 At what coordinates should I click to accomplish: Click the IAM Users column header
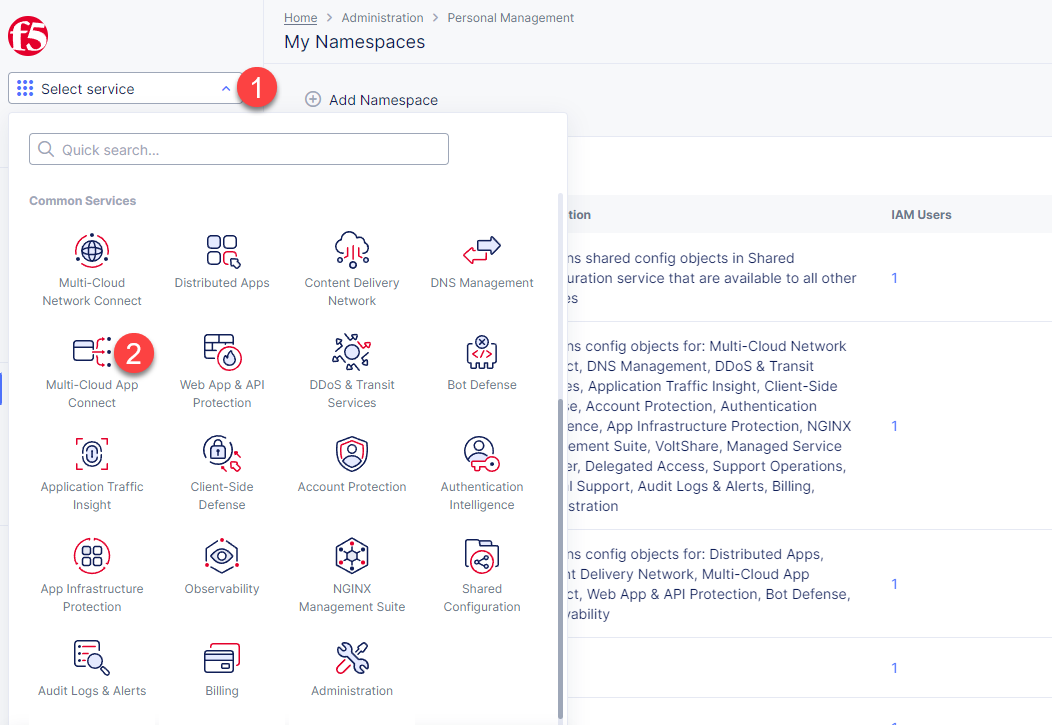click(x=920, y=215)
